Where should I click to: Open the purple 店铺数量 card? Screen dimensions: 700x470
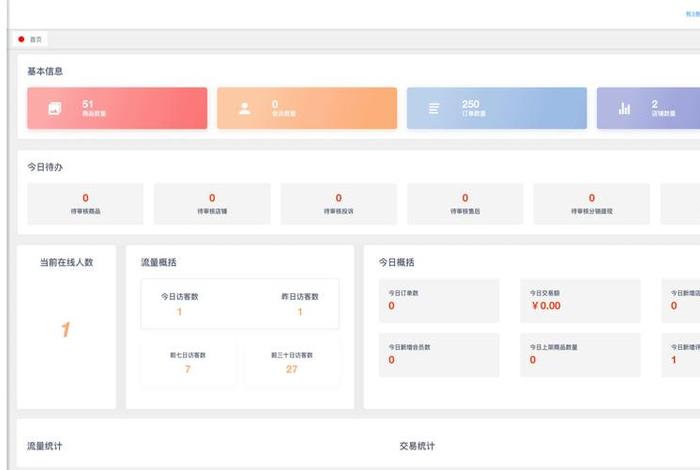tap(648, 108)
